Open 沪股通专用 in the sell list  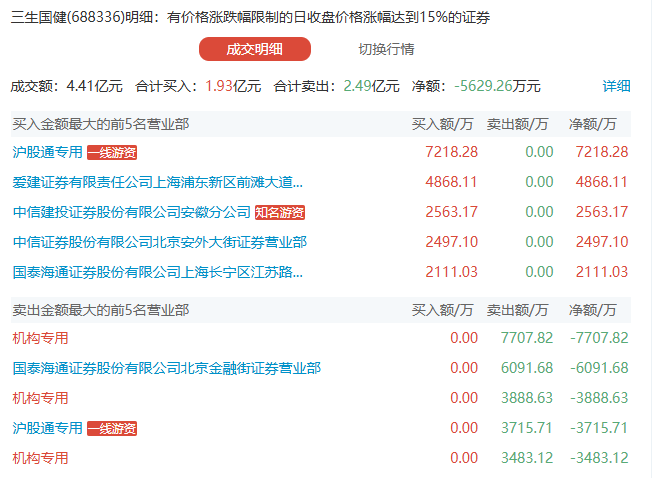[x=47, y=428]
